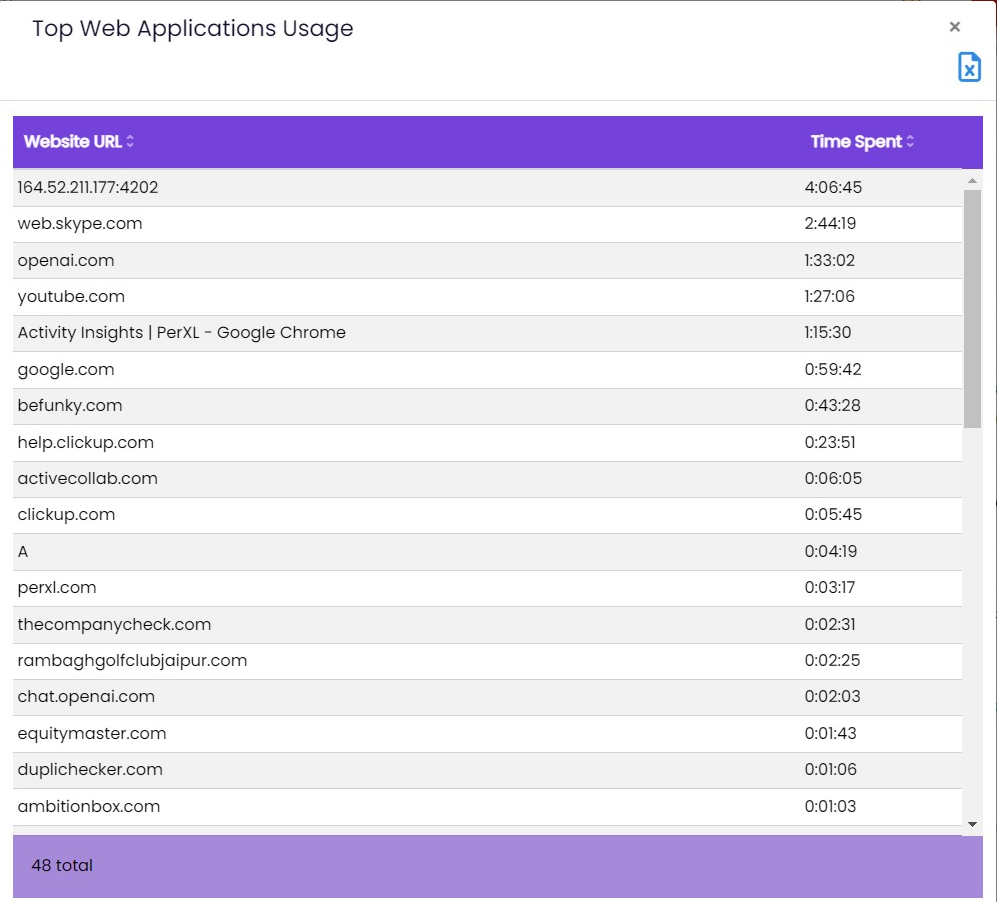Click the scrollbar up arrow
Image resolution: width=997 pixels, height=902 pixels.
[x=972, y=181]
